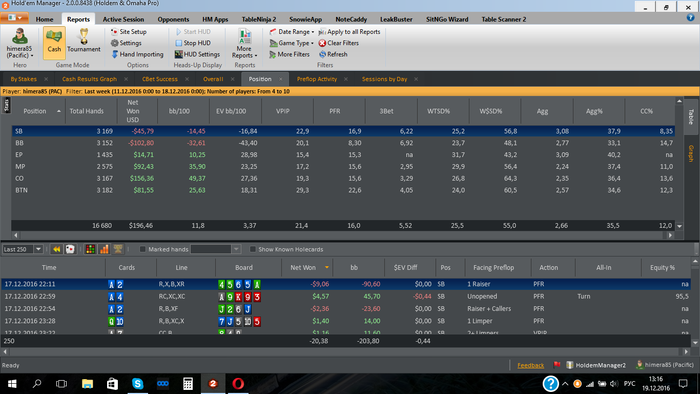Screen dimensions: 700x394
Task: Select the BTN position row
Action: [343, 190]
